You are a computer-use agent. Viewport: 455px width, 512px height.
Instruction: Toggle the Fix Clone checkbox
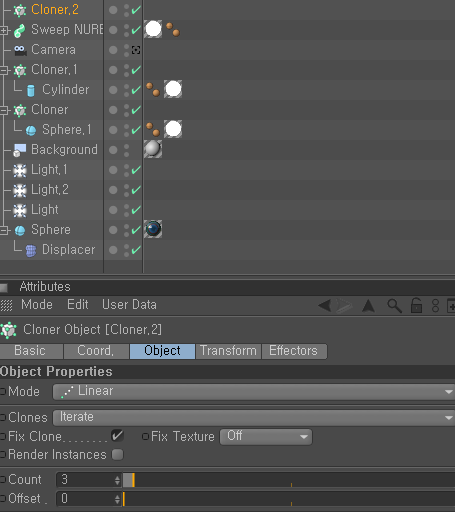117,436
